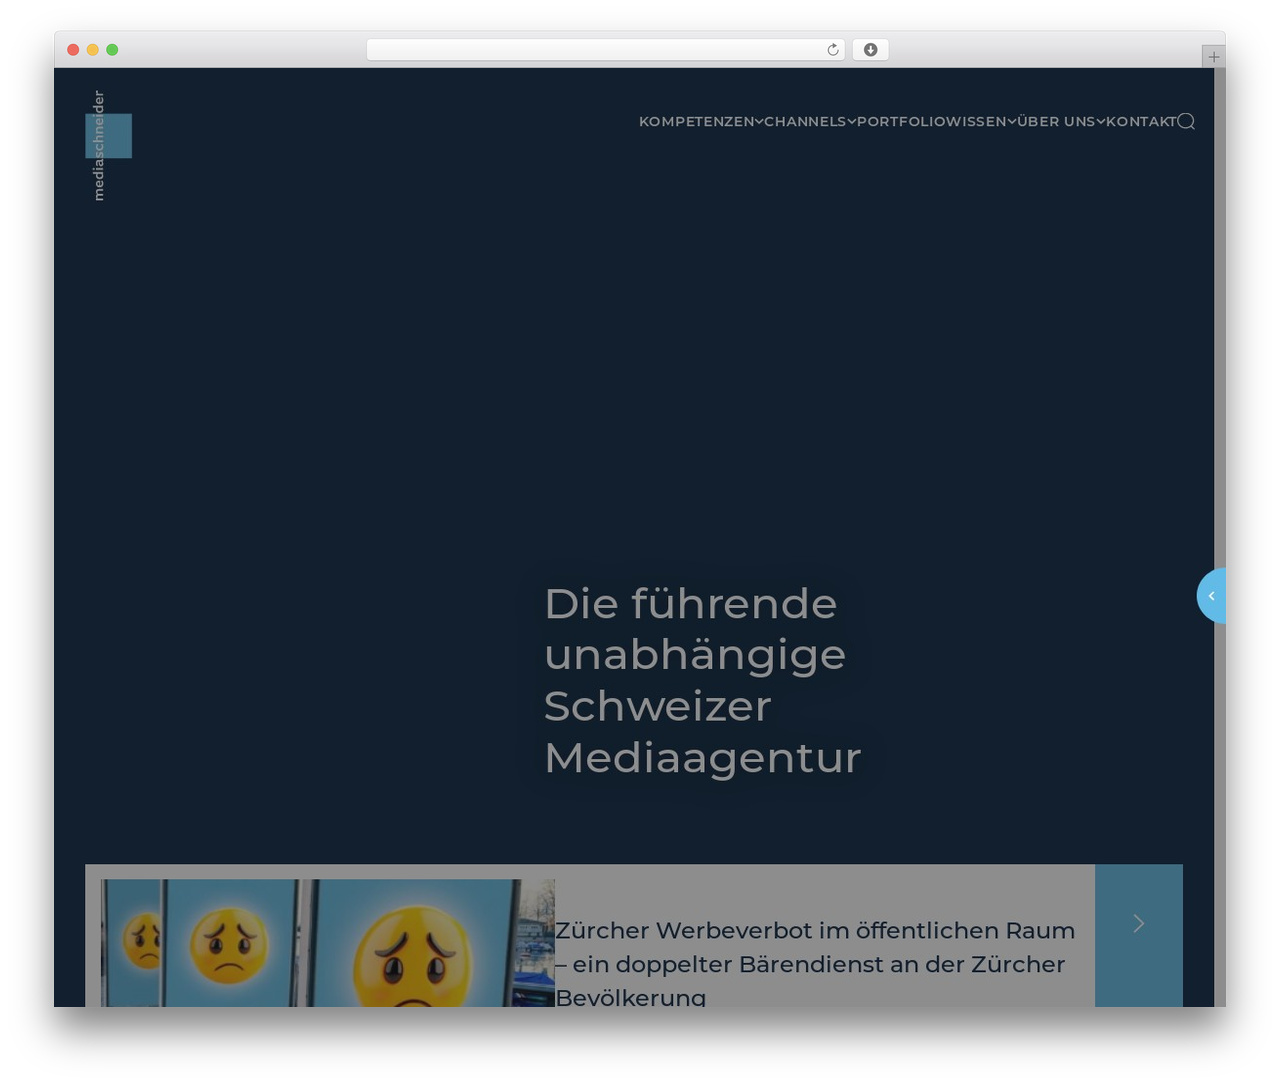Viewport: 1280px width, 1084px height.
Task: Click the browser download arrow icon
Action: tap(870, 50)
